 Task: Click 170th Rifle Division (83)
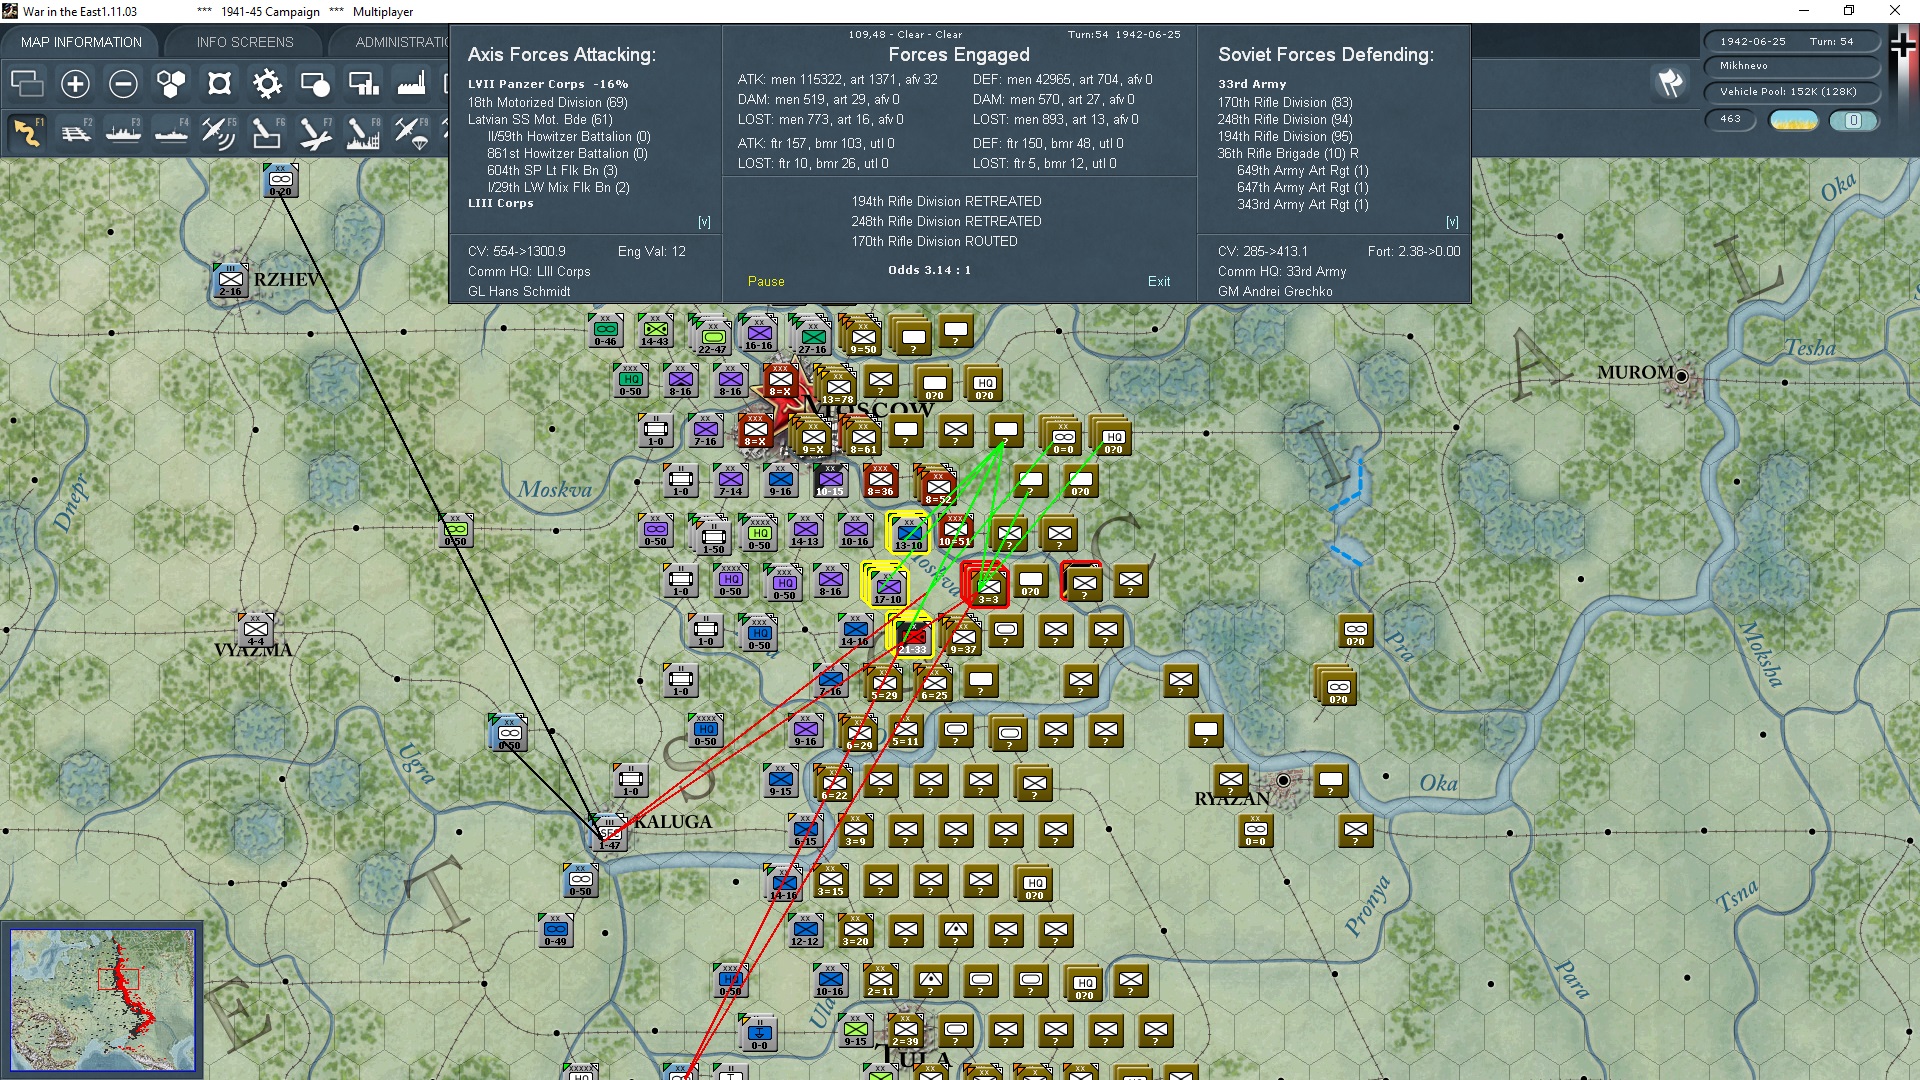pos(1285,102)
